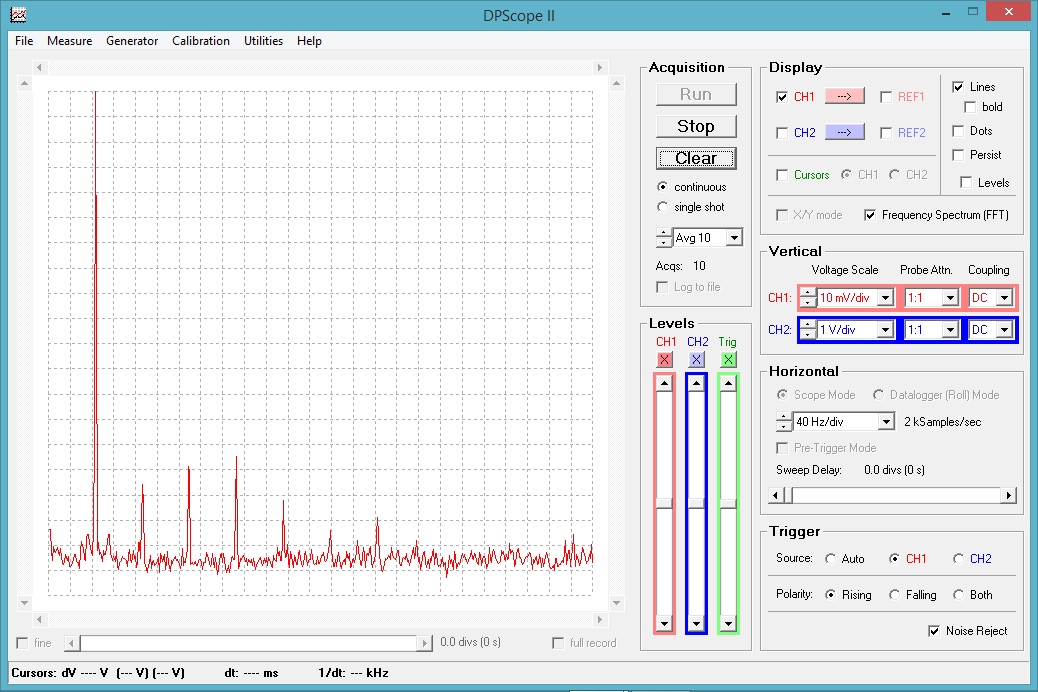Open the 40 Hz/div horizontal scale dropdown
The height and width of the screenshot is (692, 1038).
click(886, 422)
